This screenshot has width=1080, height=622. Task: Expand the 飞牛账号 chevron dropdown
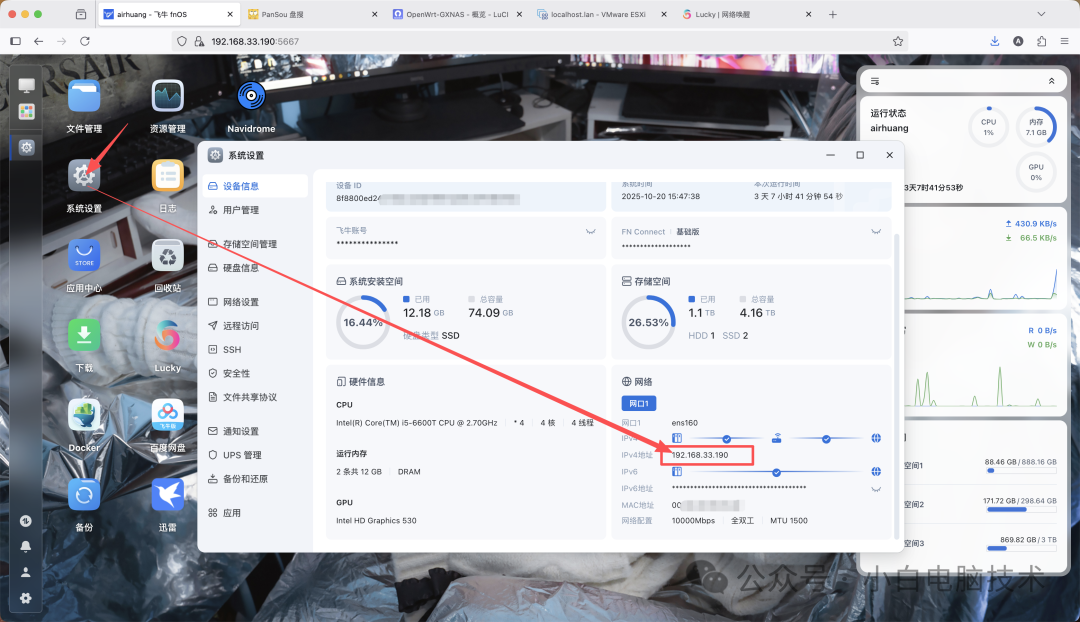591,231
